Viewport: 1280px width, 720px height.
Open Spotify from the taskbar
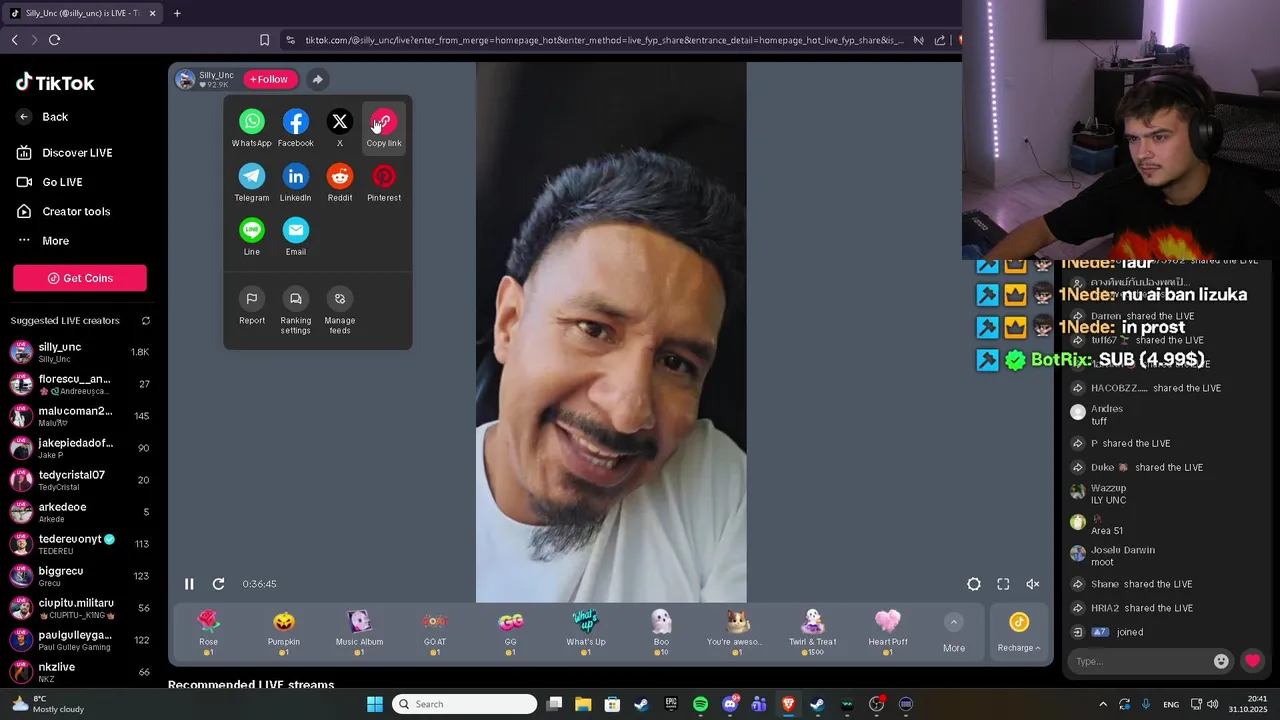coord(700,704)
